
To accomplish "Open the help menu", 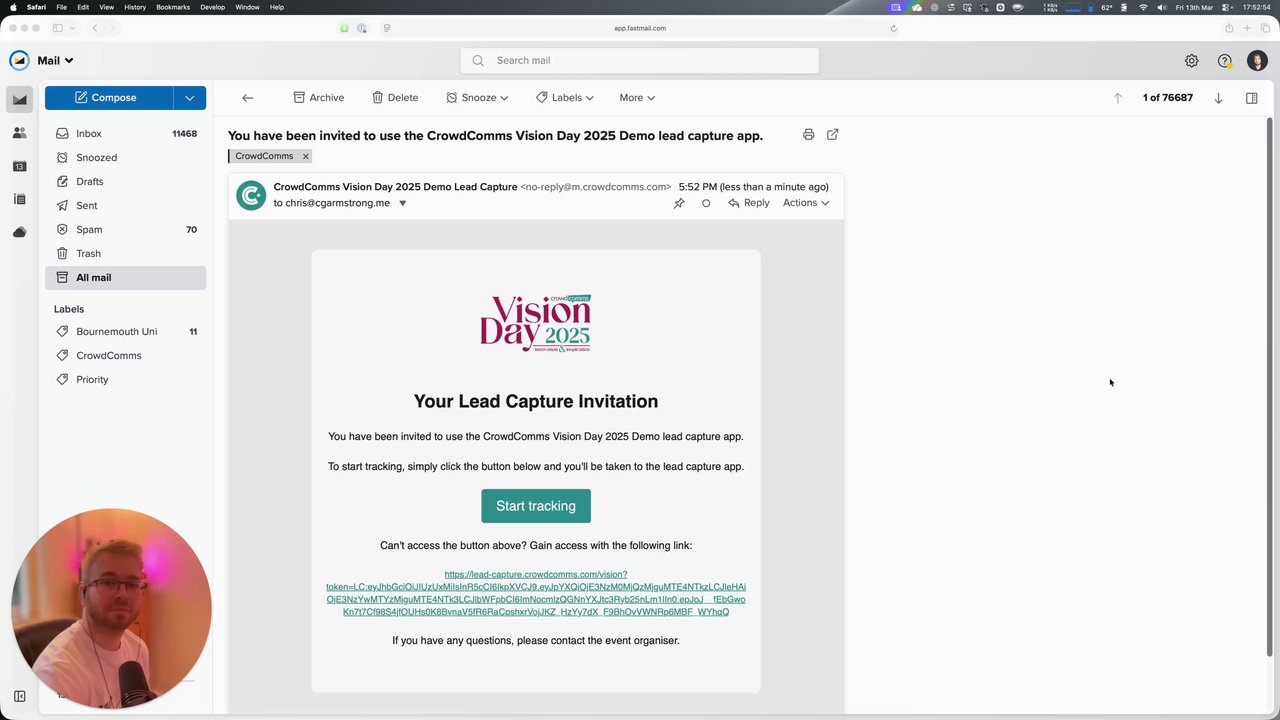I will coord(1224,61).
